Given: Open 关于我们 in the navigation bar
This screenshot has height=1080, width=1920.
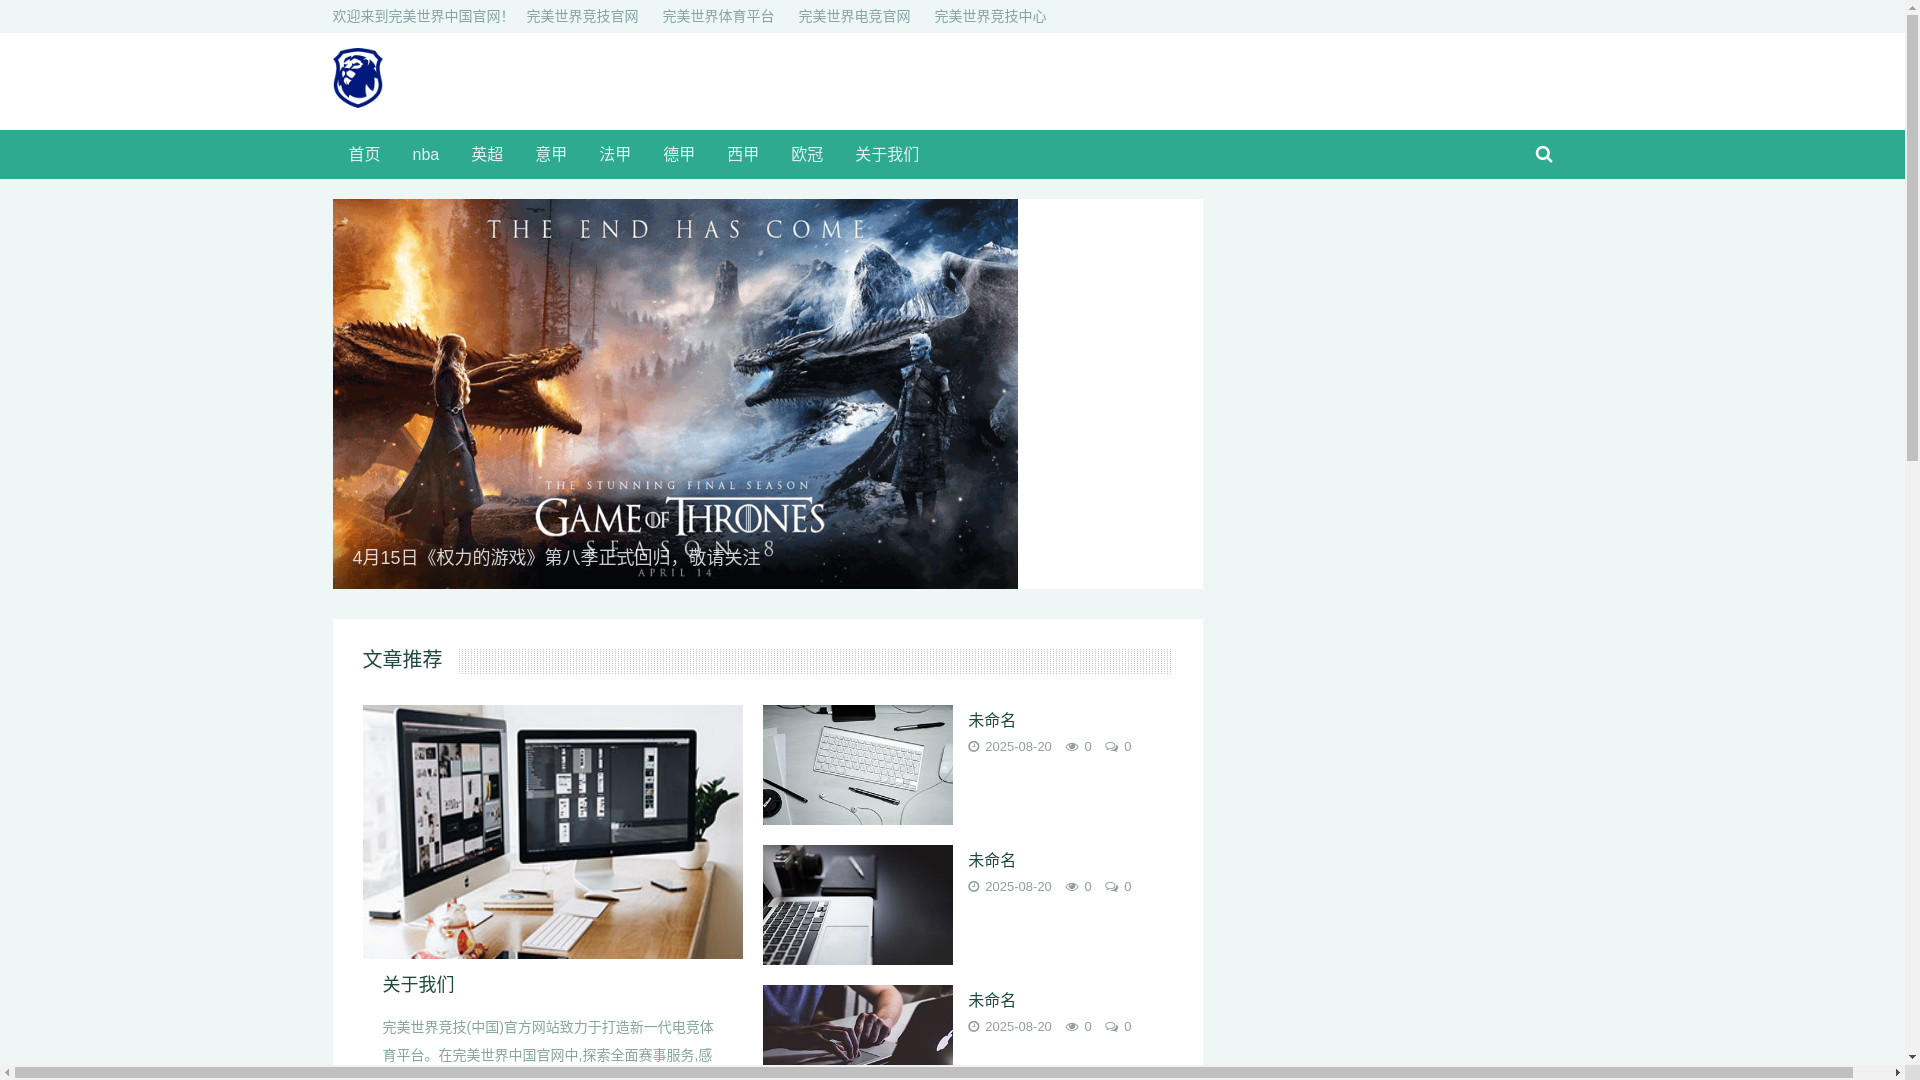Looking at the screenshot, I should (887, 154).
